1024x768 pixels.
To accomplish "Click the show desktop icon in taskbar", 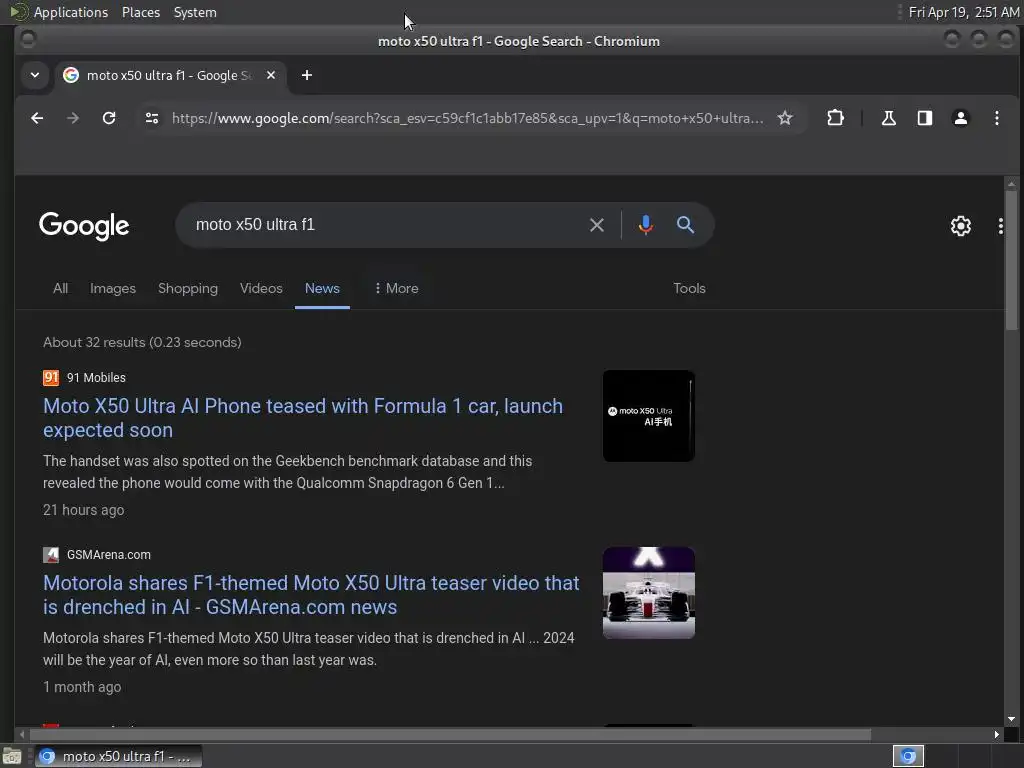I will [x=12, y=756].
